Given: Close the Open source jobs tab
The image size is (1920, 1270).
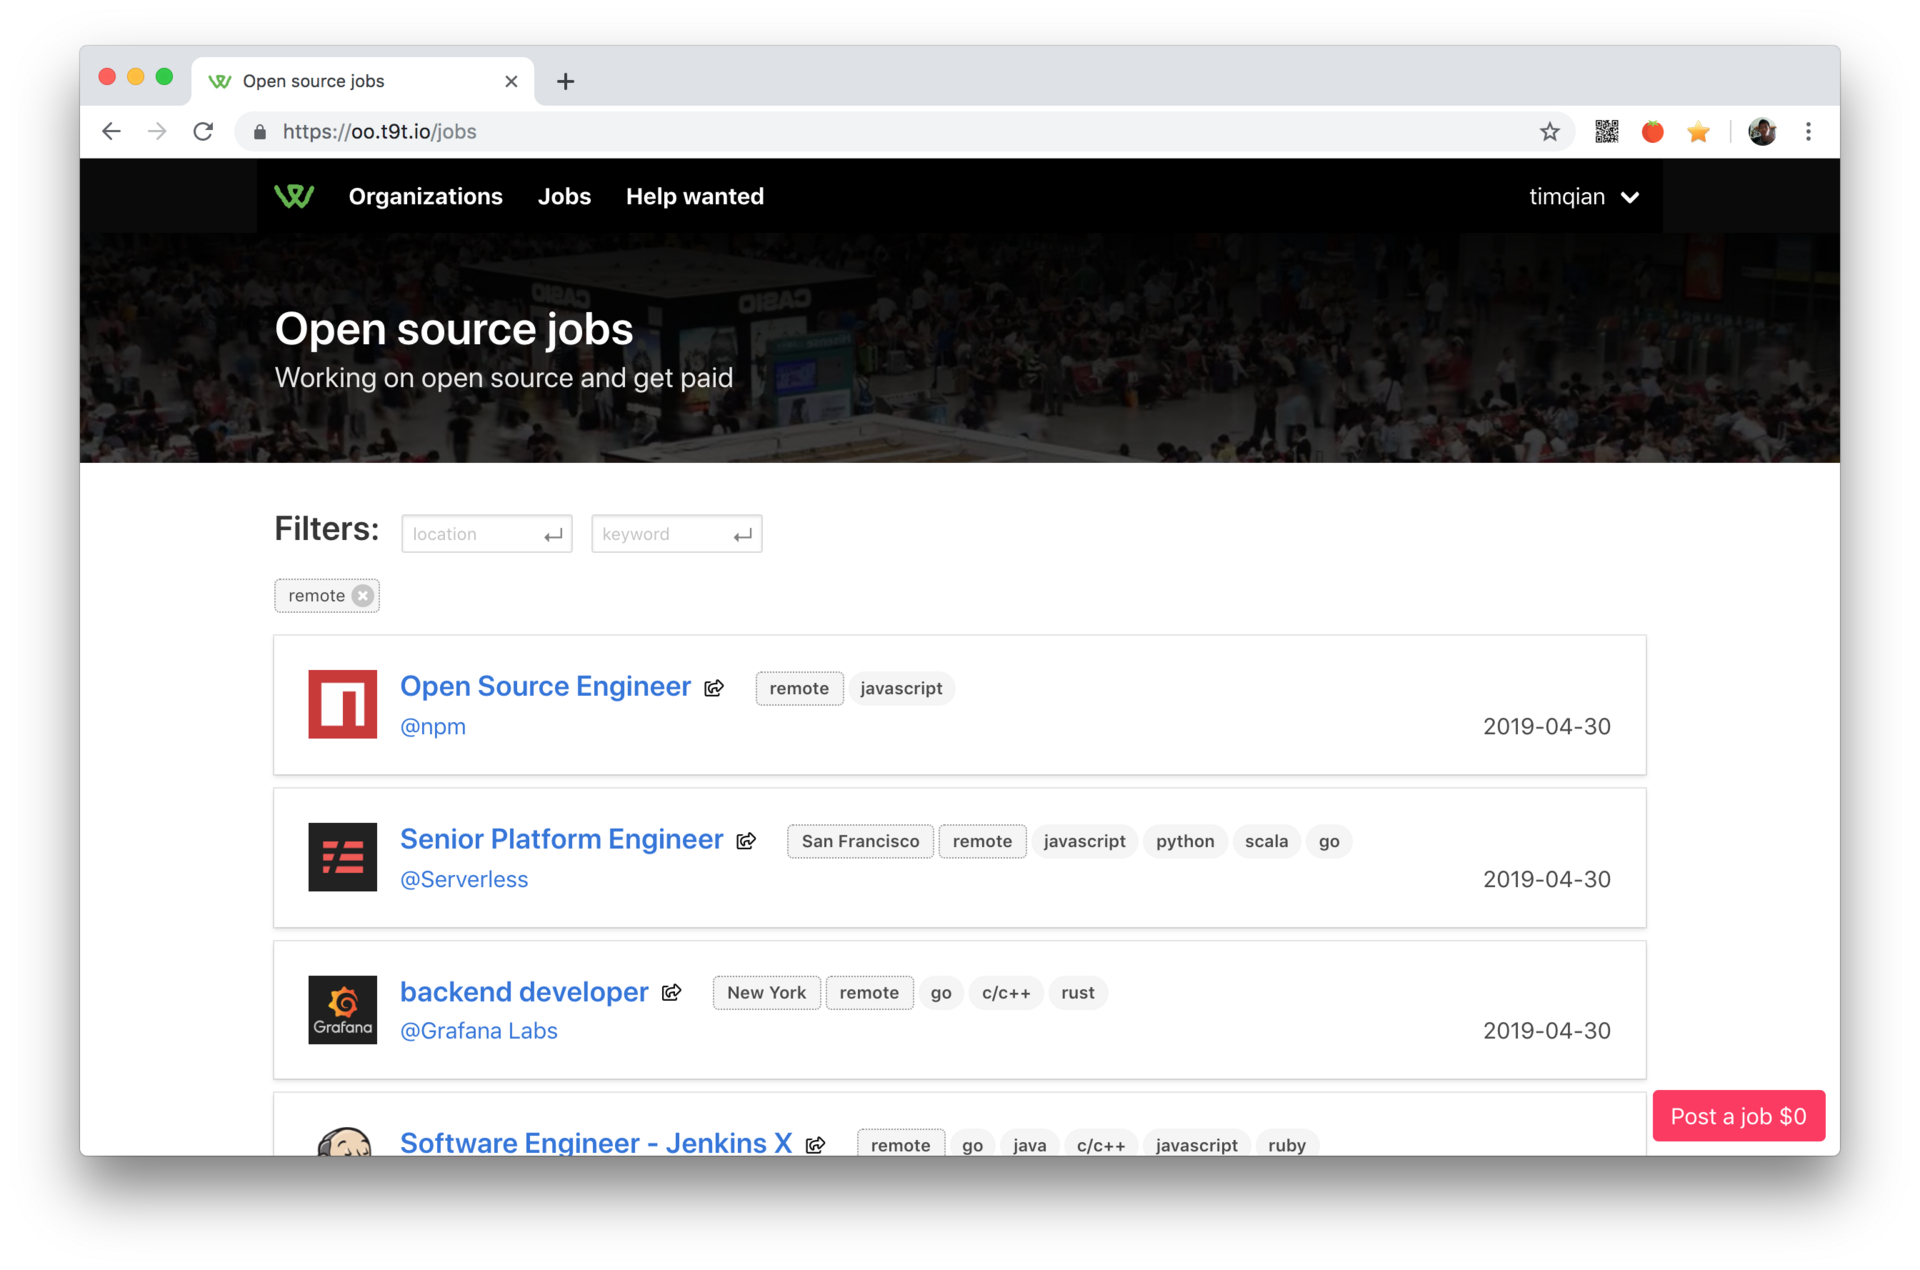Looking at the screenshot, I should coord(511,81).
